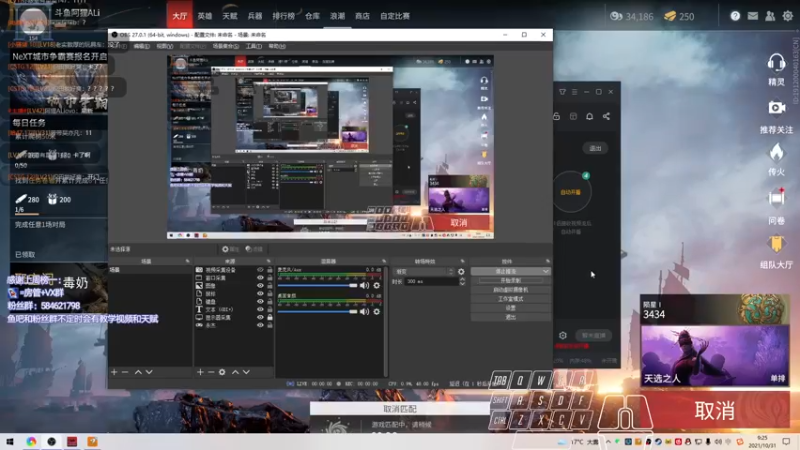Toggle visibility of 视频采集设备 source
800x450 pixels.
click(x=260, y=270)
